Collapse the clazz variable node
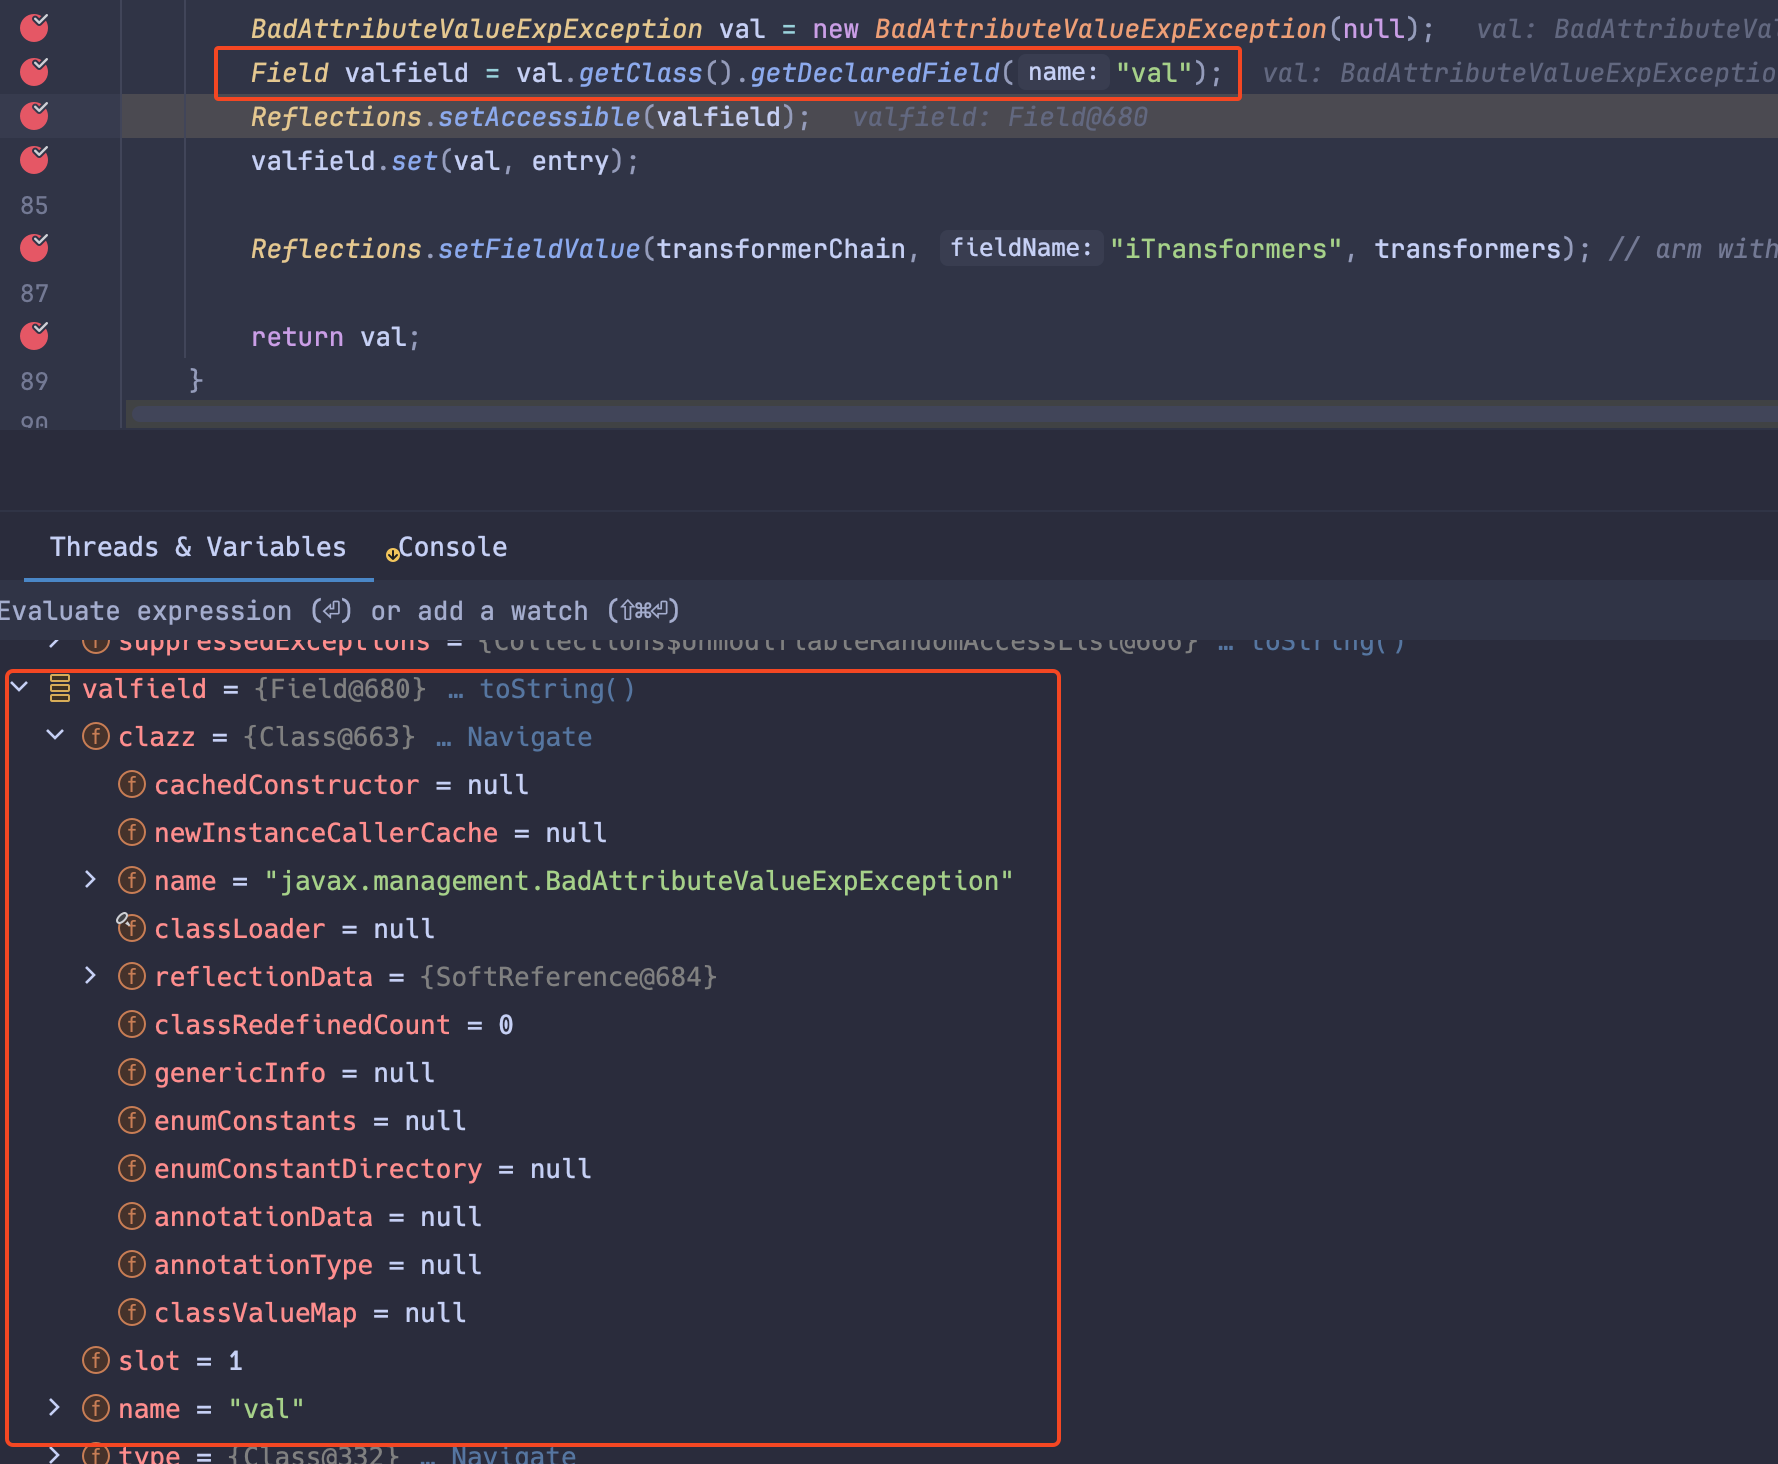 click(x=54, y=736)
